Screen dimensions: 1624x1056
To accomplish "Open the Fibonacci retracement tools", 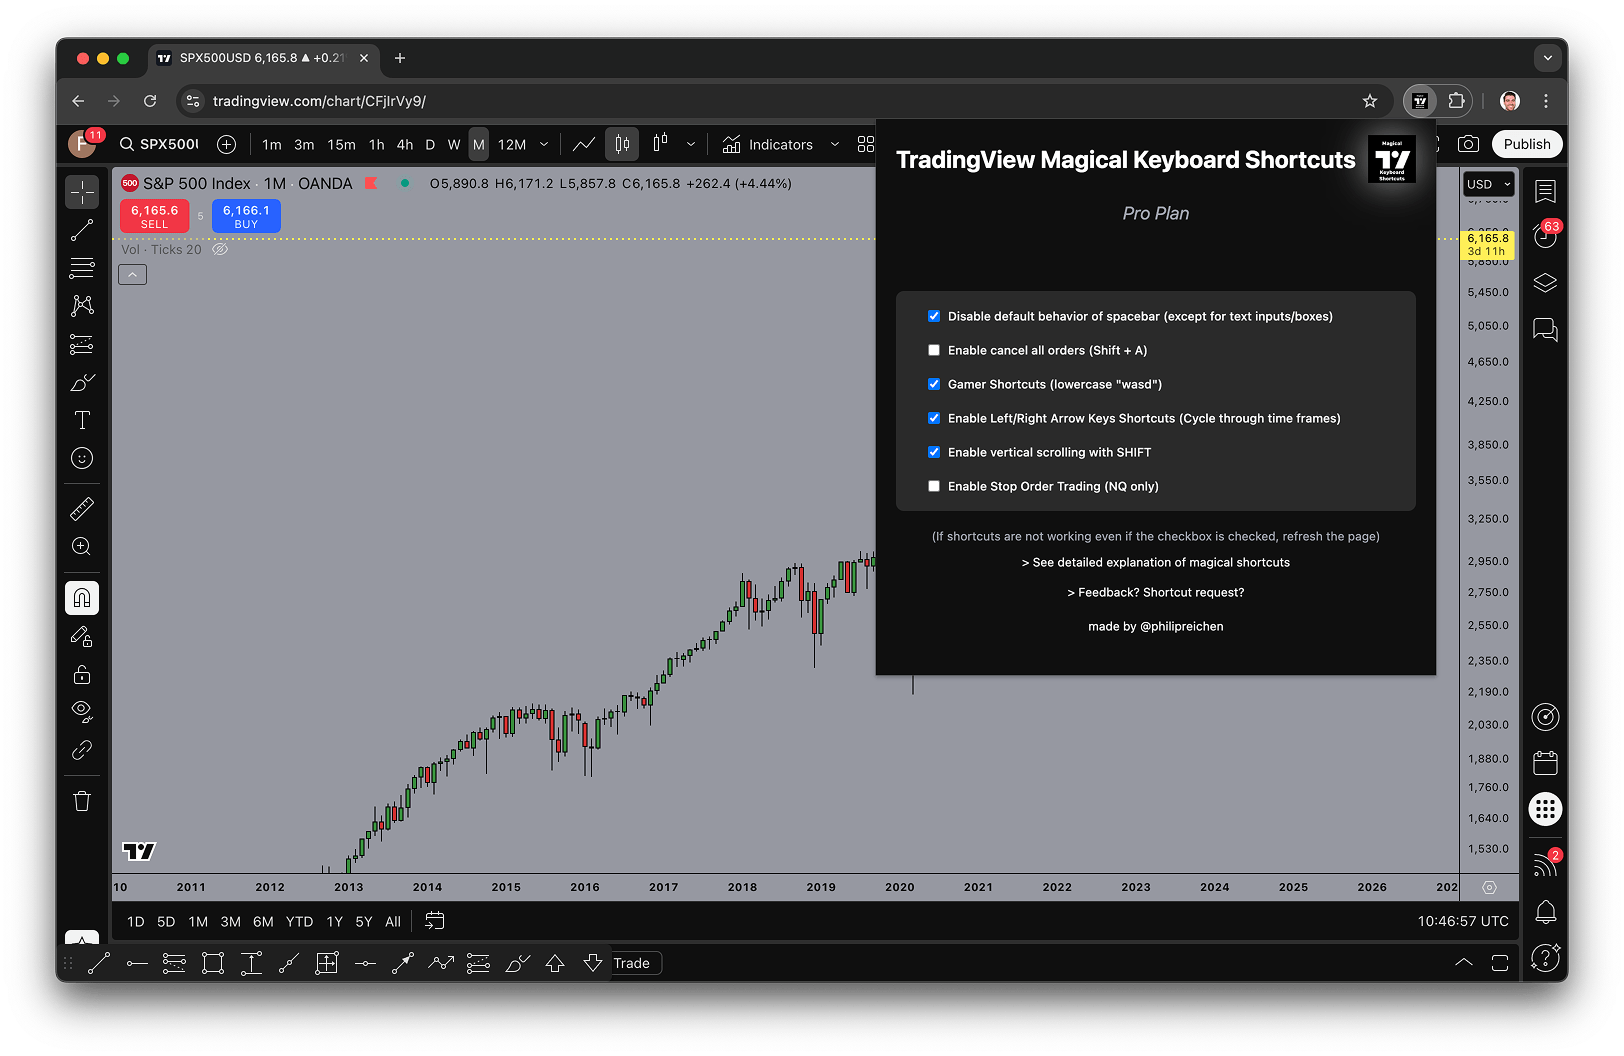I will click(x=82, y=268).
